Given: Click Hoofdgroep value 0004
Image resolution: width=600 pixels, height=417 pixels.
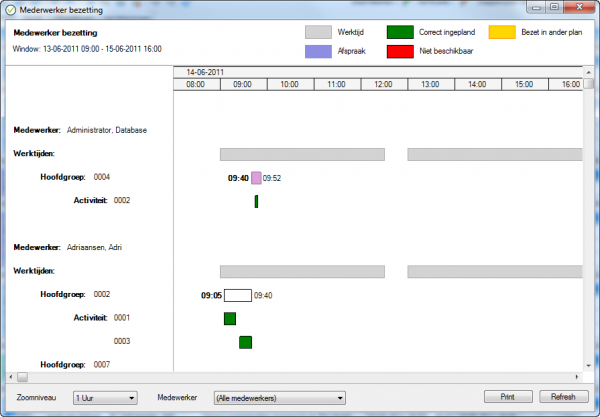Looking at the screenshot, I should click(x=102, y=177).
